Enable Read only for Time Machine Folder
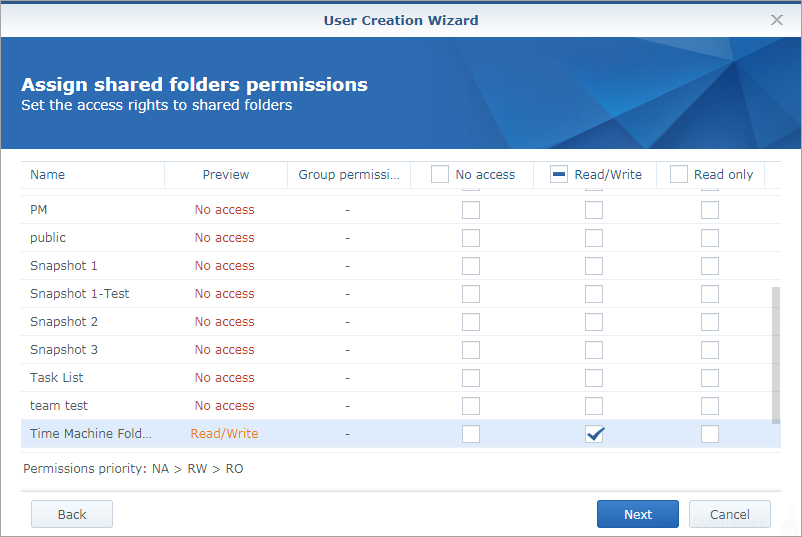Screen dimensions: 802x537 [709, 434]
